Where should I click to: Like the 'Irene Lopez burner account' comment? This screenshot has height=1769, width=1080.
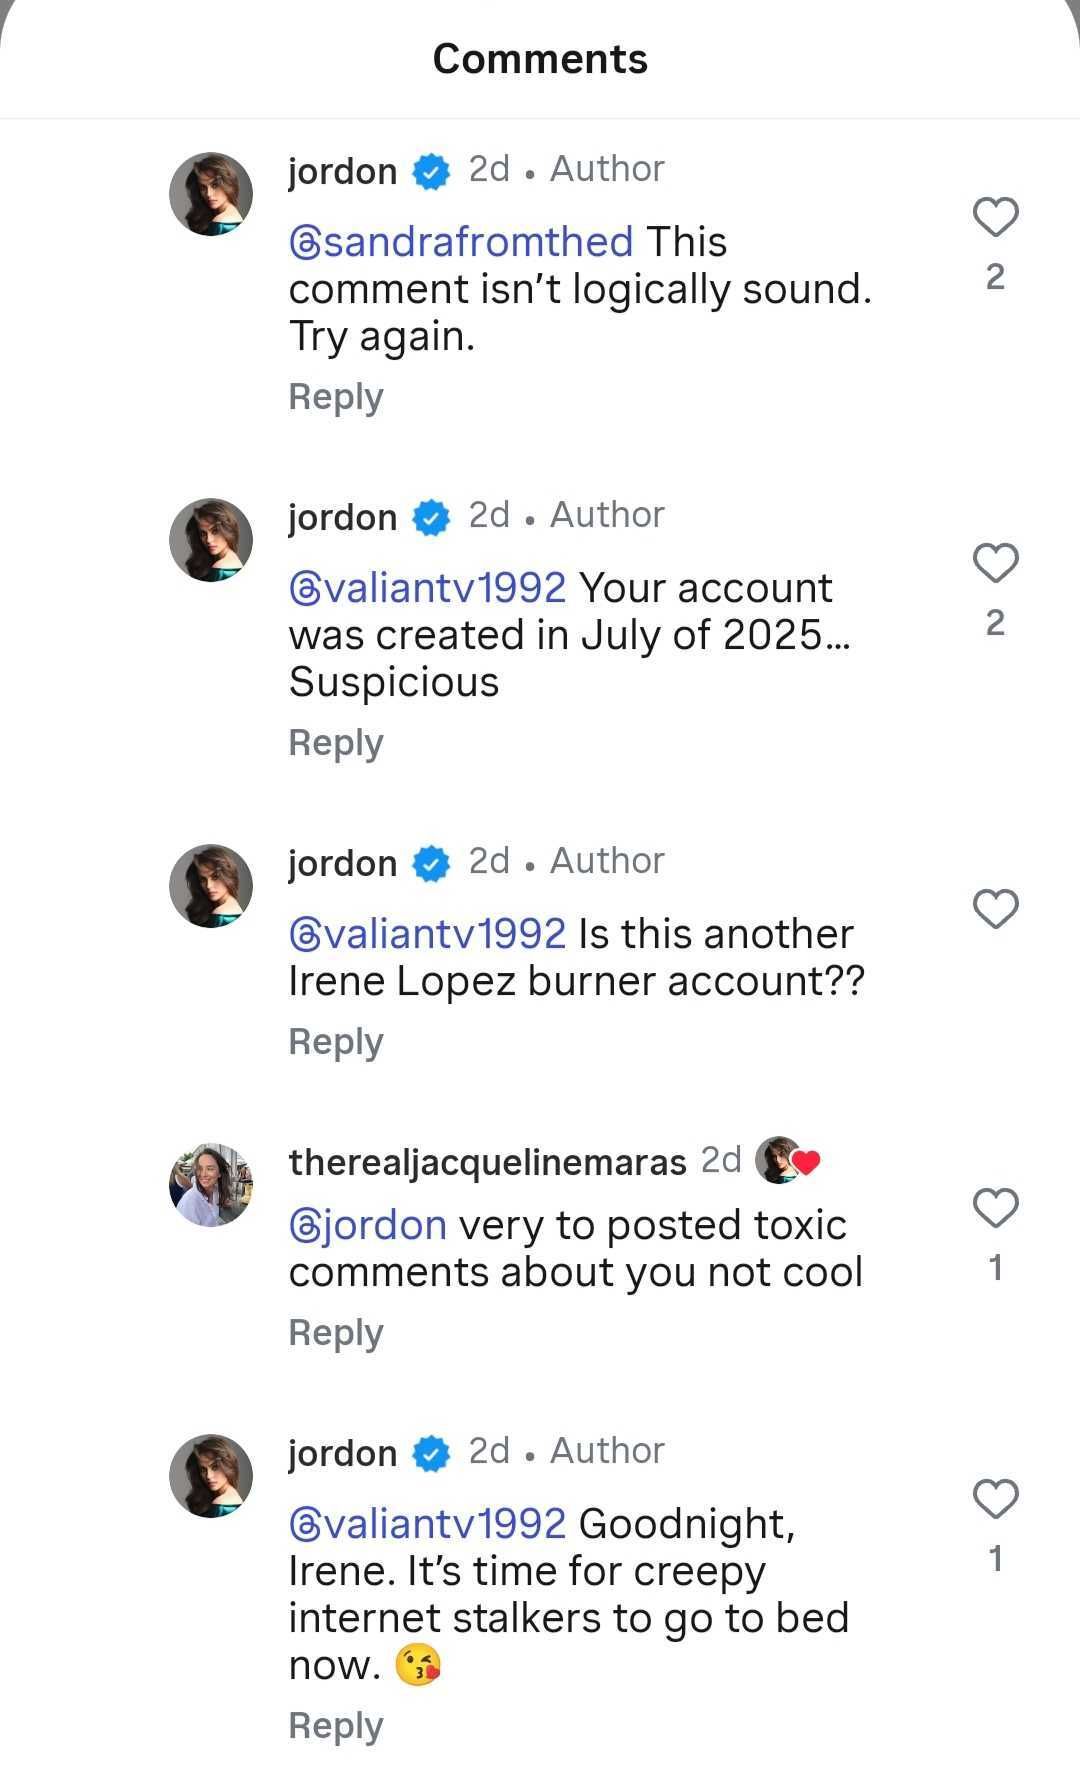tap(995, 909)
